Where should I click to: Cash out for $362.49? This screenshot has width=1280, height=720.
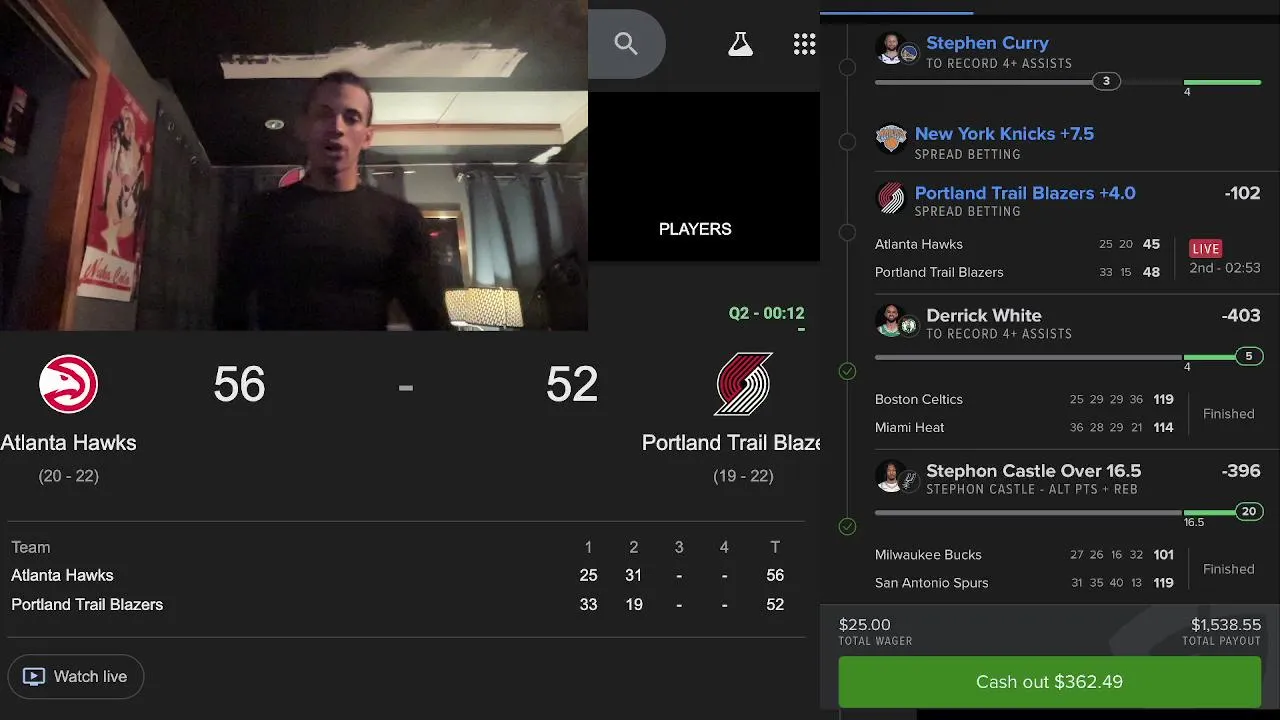pyautogui.click(x=1049, y=682)
